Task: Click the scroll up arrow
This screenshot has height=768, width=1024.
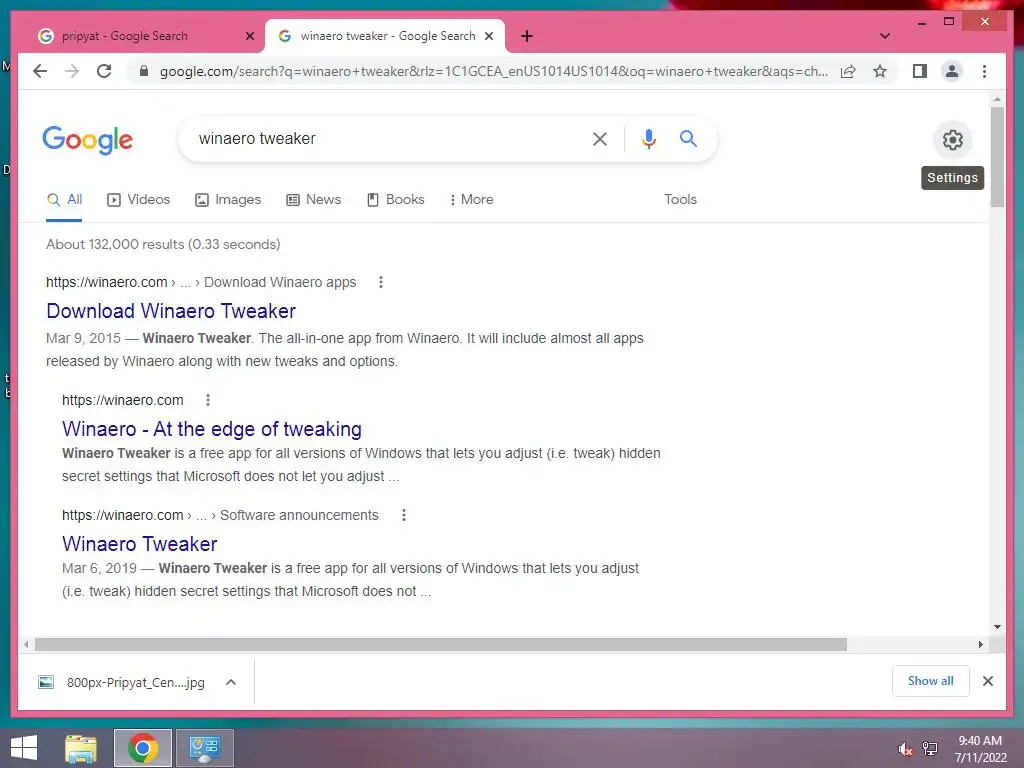Action: pyautogui.click(x=997, y=99)
